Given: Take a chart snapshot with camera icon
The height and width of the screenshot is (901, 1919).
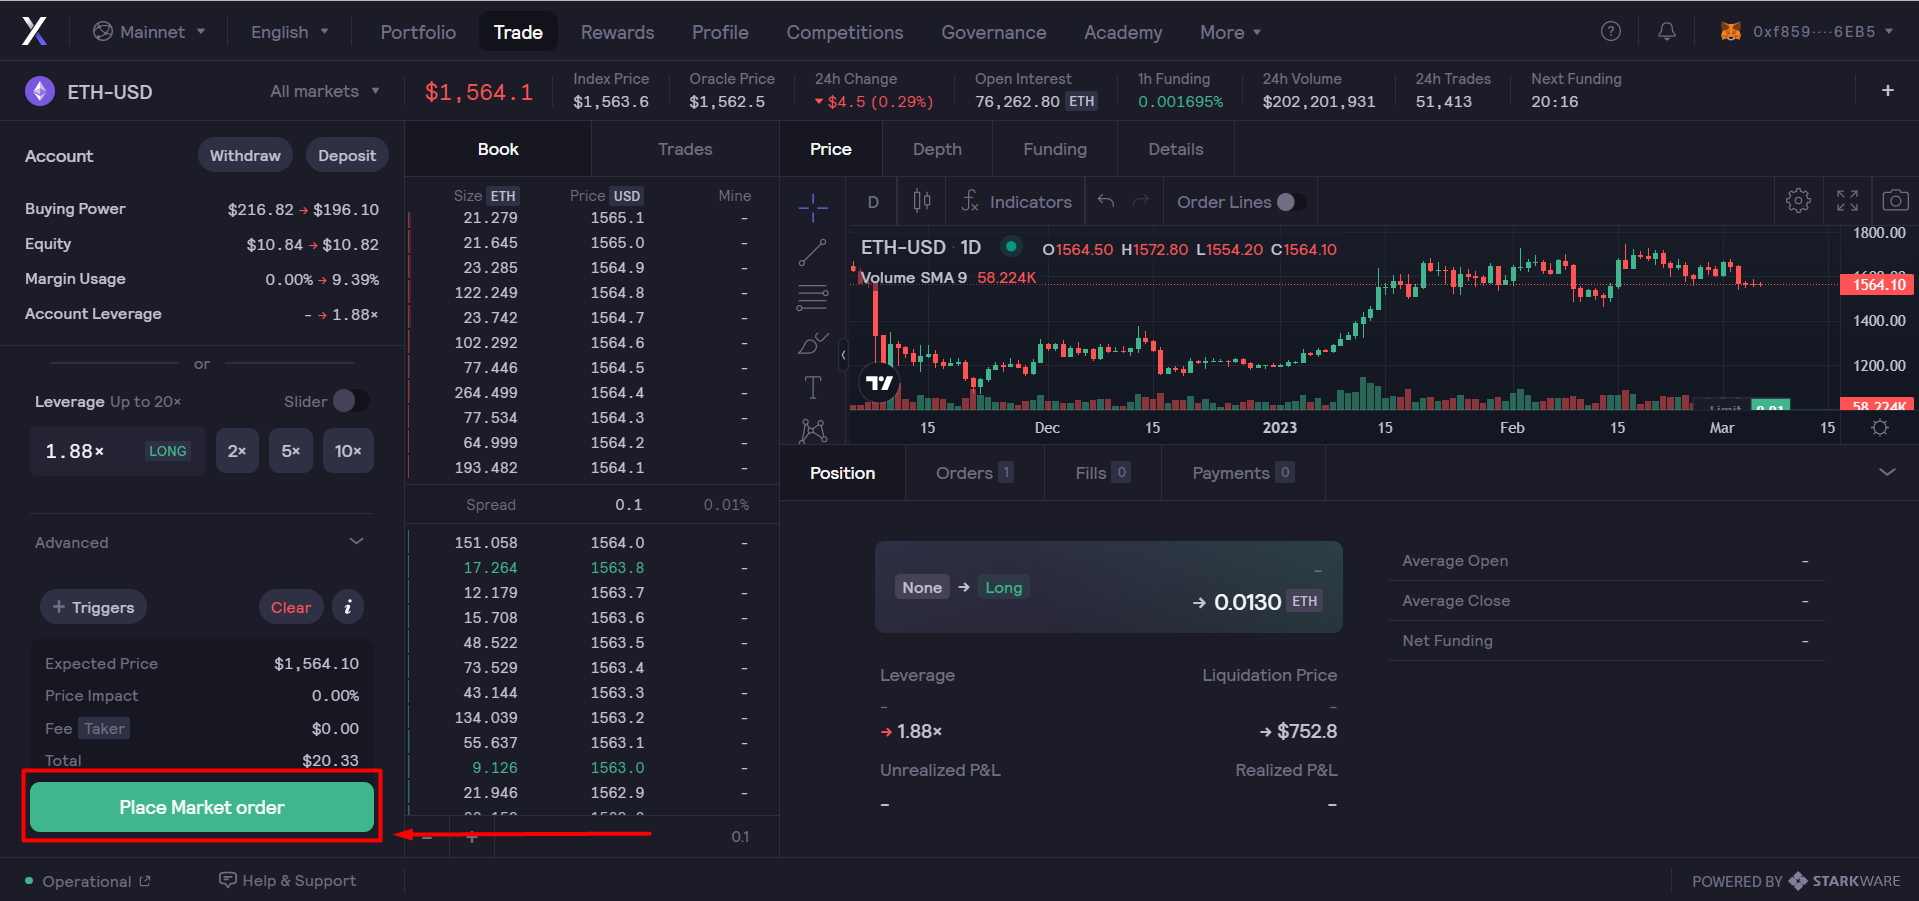Looking at the screenshot, I should point(1895,201).
